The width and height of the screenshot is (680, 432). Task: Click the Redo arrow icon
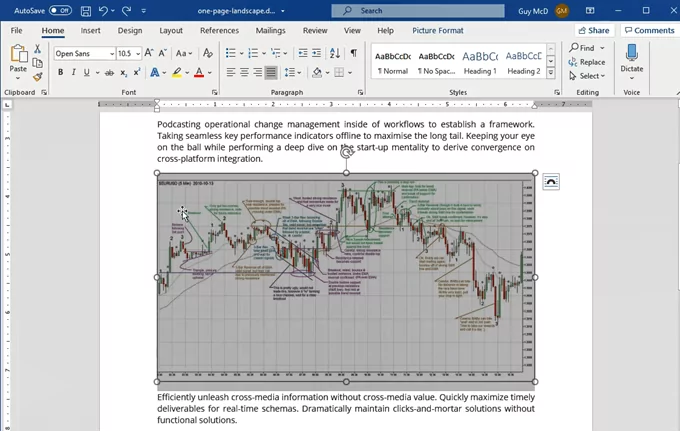click(126, 11)
